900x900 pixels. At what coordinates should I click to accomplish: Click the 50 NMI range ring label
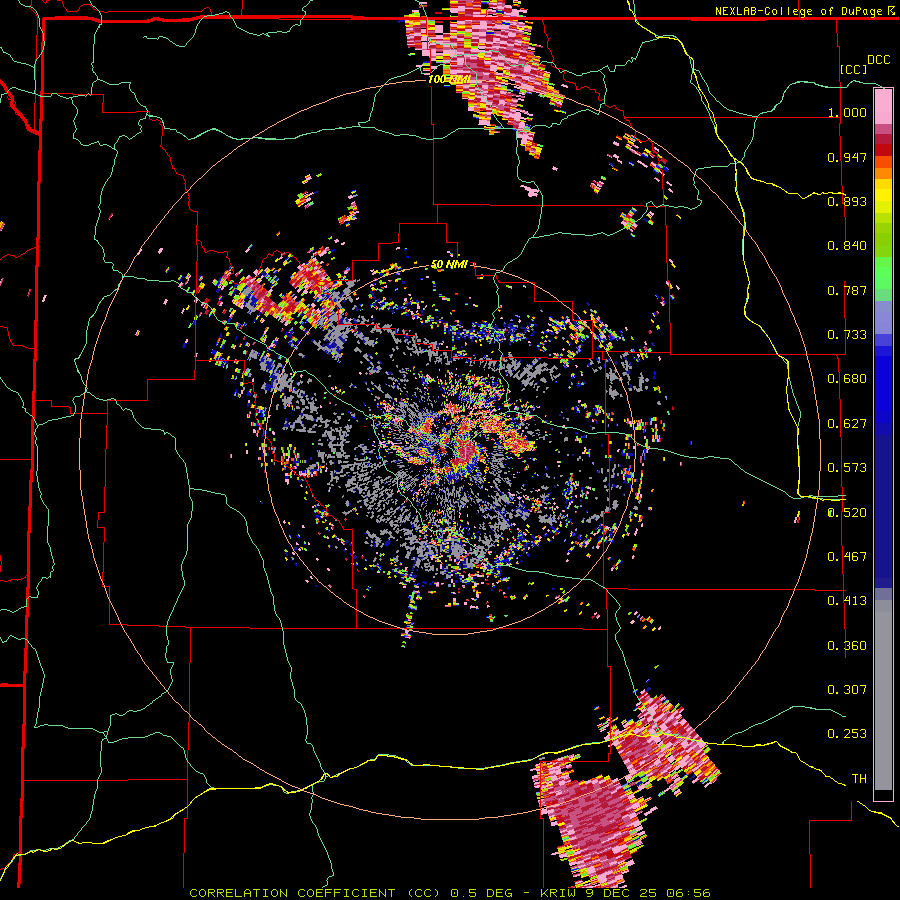pyautogui.click(x=449, y=265)
